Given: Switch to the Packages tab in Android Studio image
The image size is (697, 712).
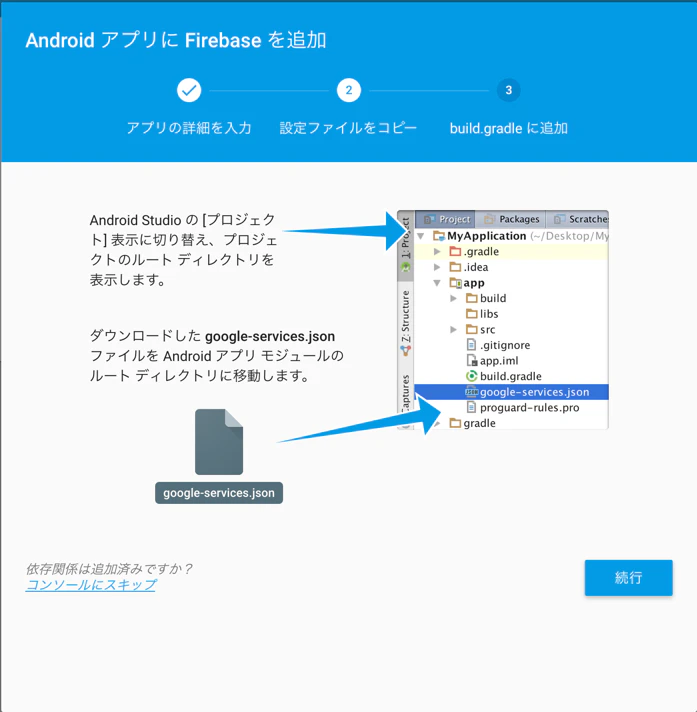Looking at the screenshot, I should (x=511, y=219).
